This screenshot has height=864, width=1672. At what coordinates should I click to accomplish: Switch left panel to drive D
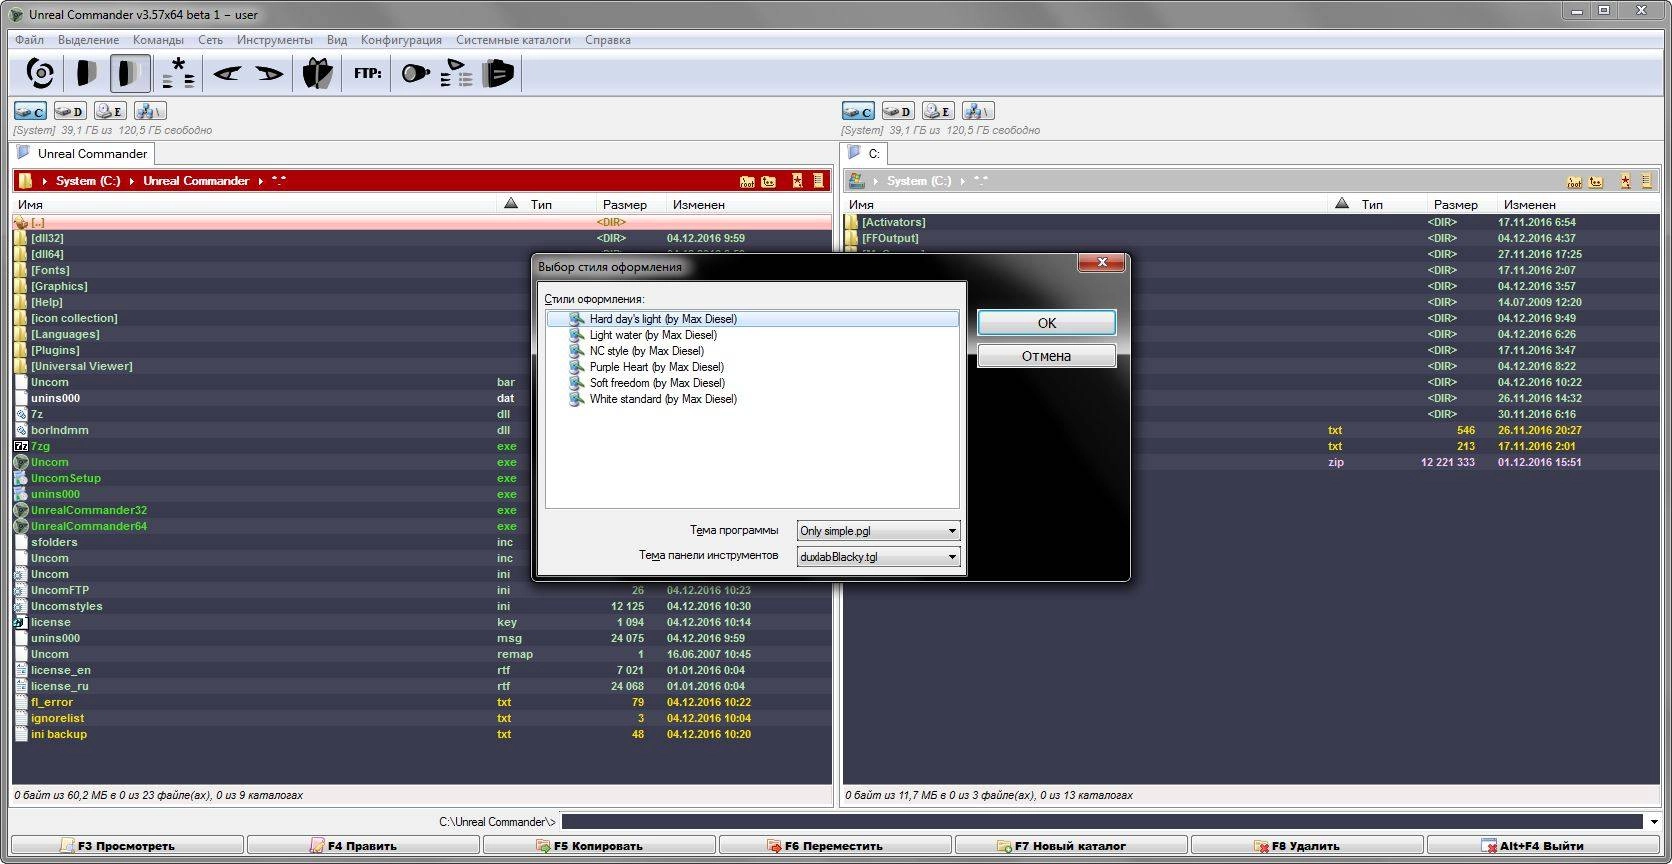[x=70, y=111]
